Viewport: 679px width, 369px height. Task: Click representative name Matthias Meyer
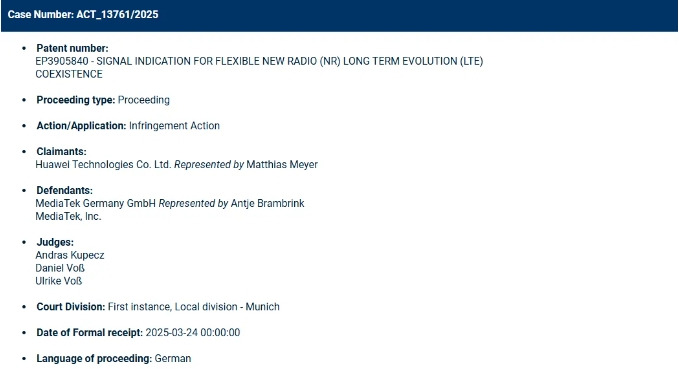coord(282,165)
